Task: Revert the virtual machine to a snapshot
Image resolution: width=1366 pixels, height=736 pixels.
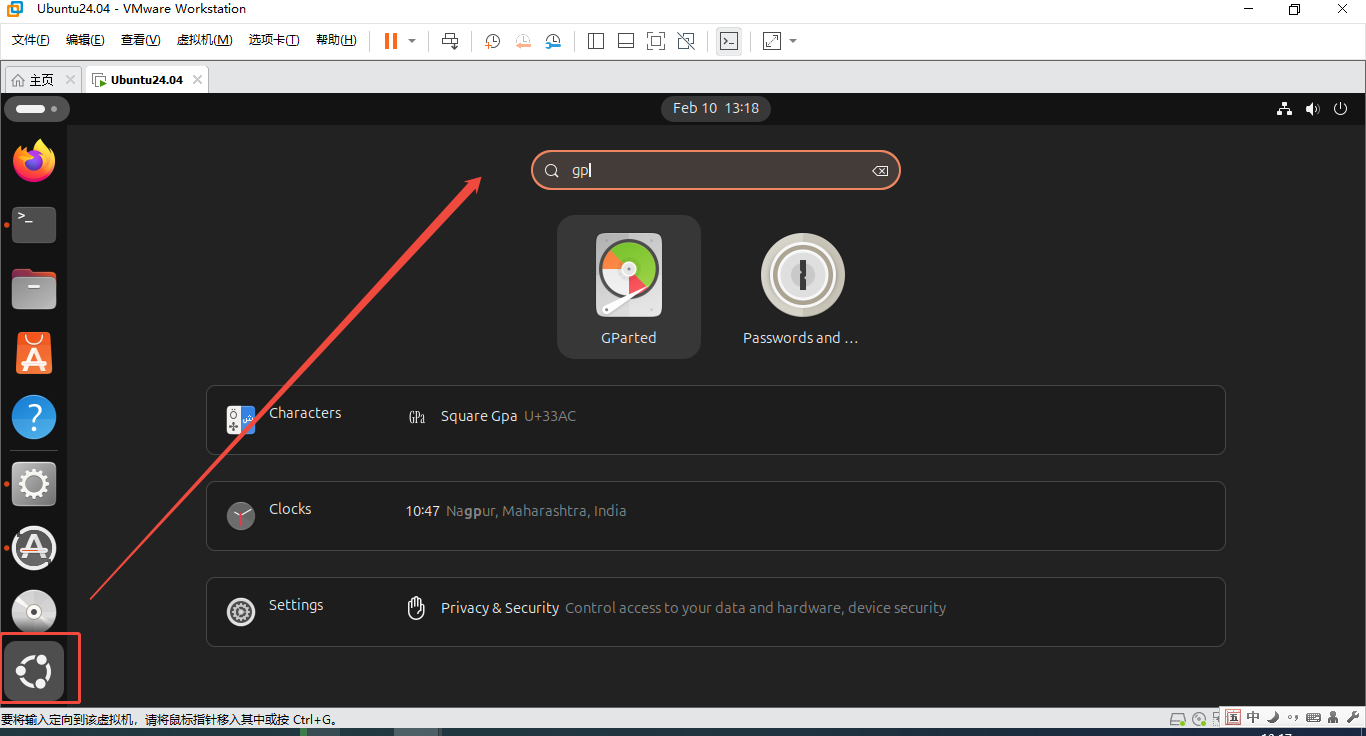Action: (x=523, y=41)
